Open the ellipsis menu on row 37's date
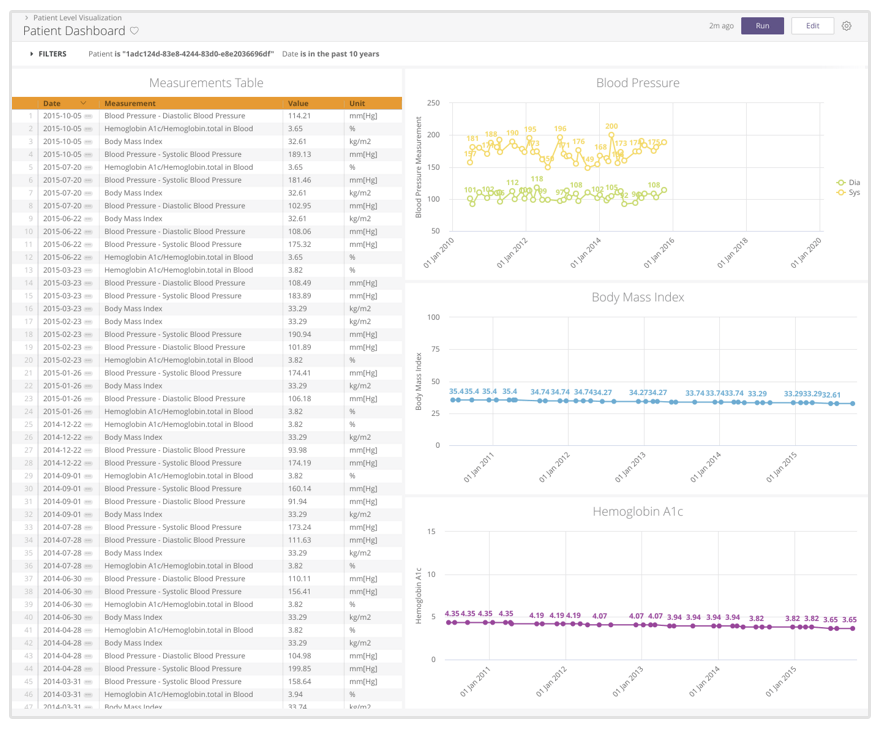Viewport: 880px width, 730px height. (x=88, y=579)
